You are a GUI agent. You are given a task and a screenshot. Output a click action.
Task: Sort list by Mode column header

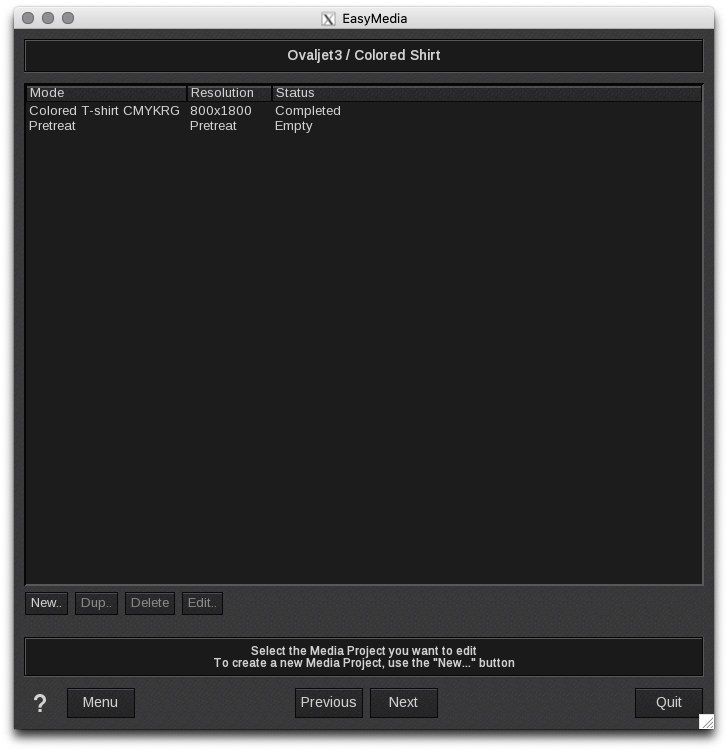tap(106, 93)
